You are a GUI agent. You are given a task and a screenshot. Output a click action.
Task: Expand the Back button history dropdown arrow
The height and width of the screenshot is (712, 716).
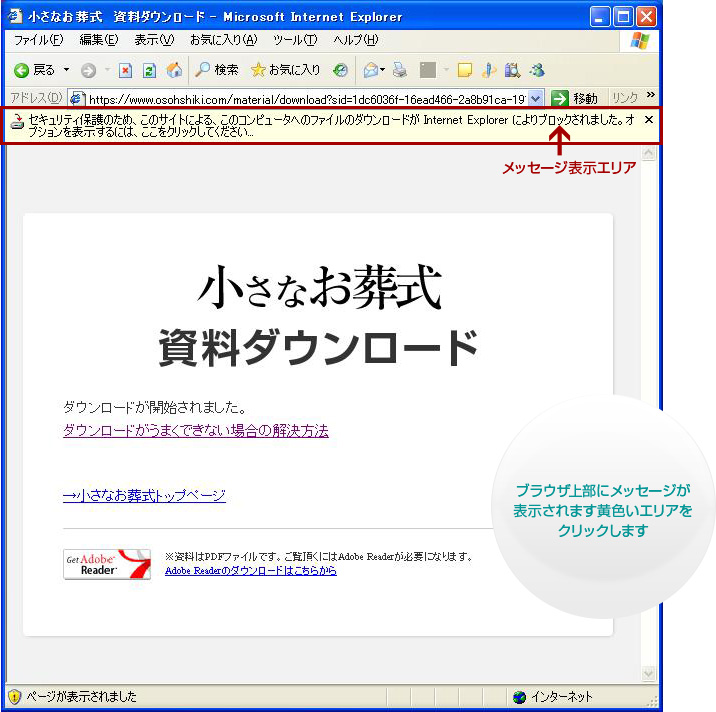coord(66,69)
